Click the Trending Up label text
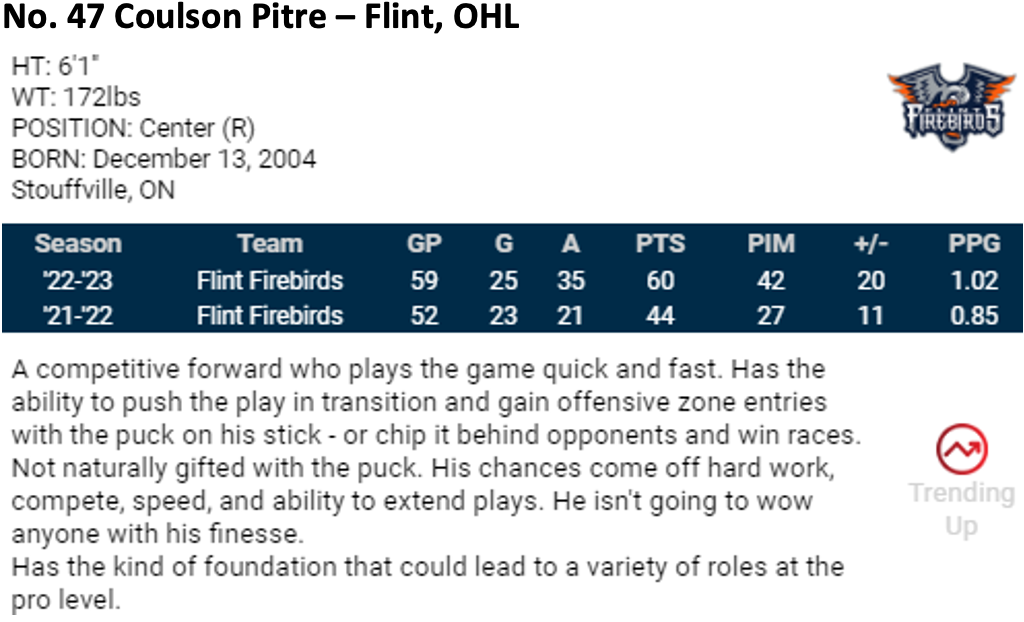This screenshot has height=622, width=1024. point(961,509)
